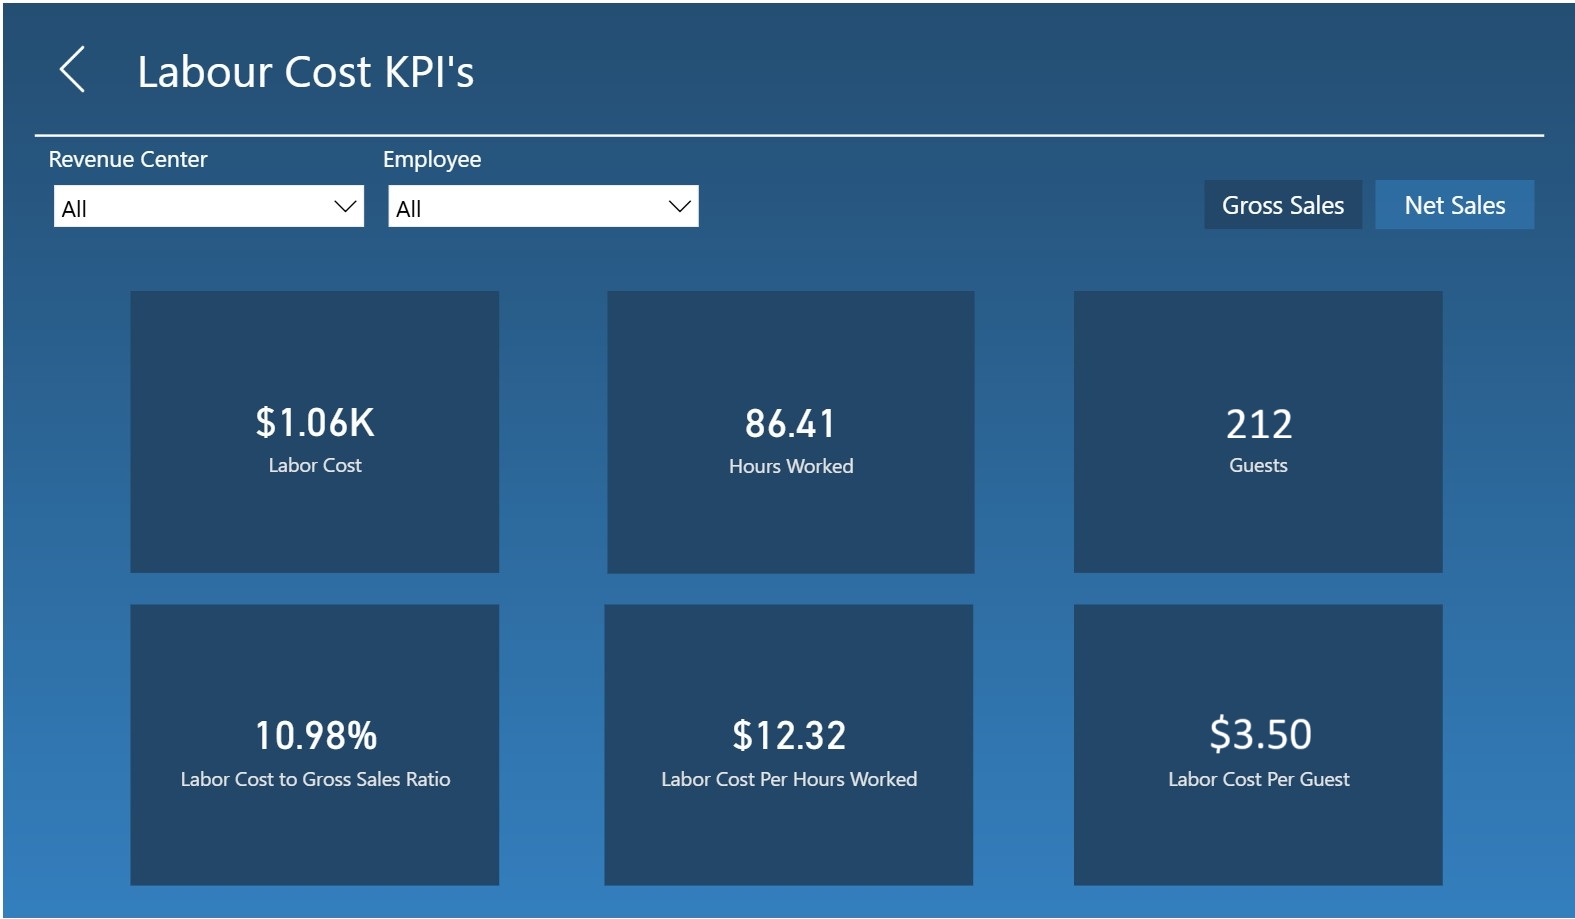Expand the Employee 'All' combo box
The width and height of the screenshot is (1575, 919).
click(525, 207)
